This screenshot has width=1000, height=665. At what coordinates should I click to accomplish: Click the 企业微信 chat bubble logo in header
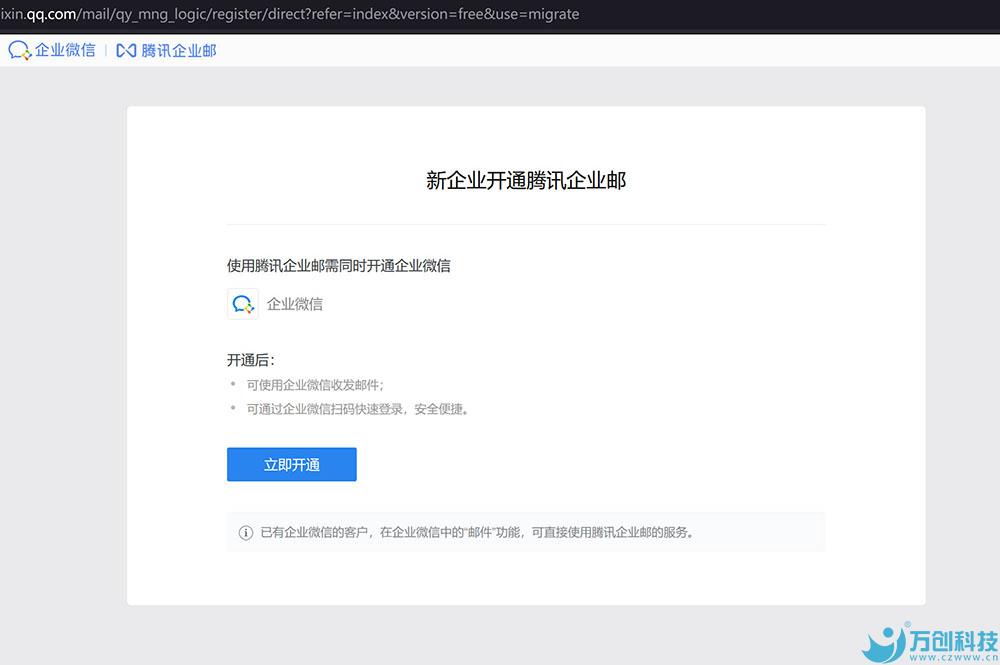click(19, 50)
